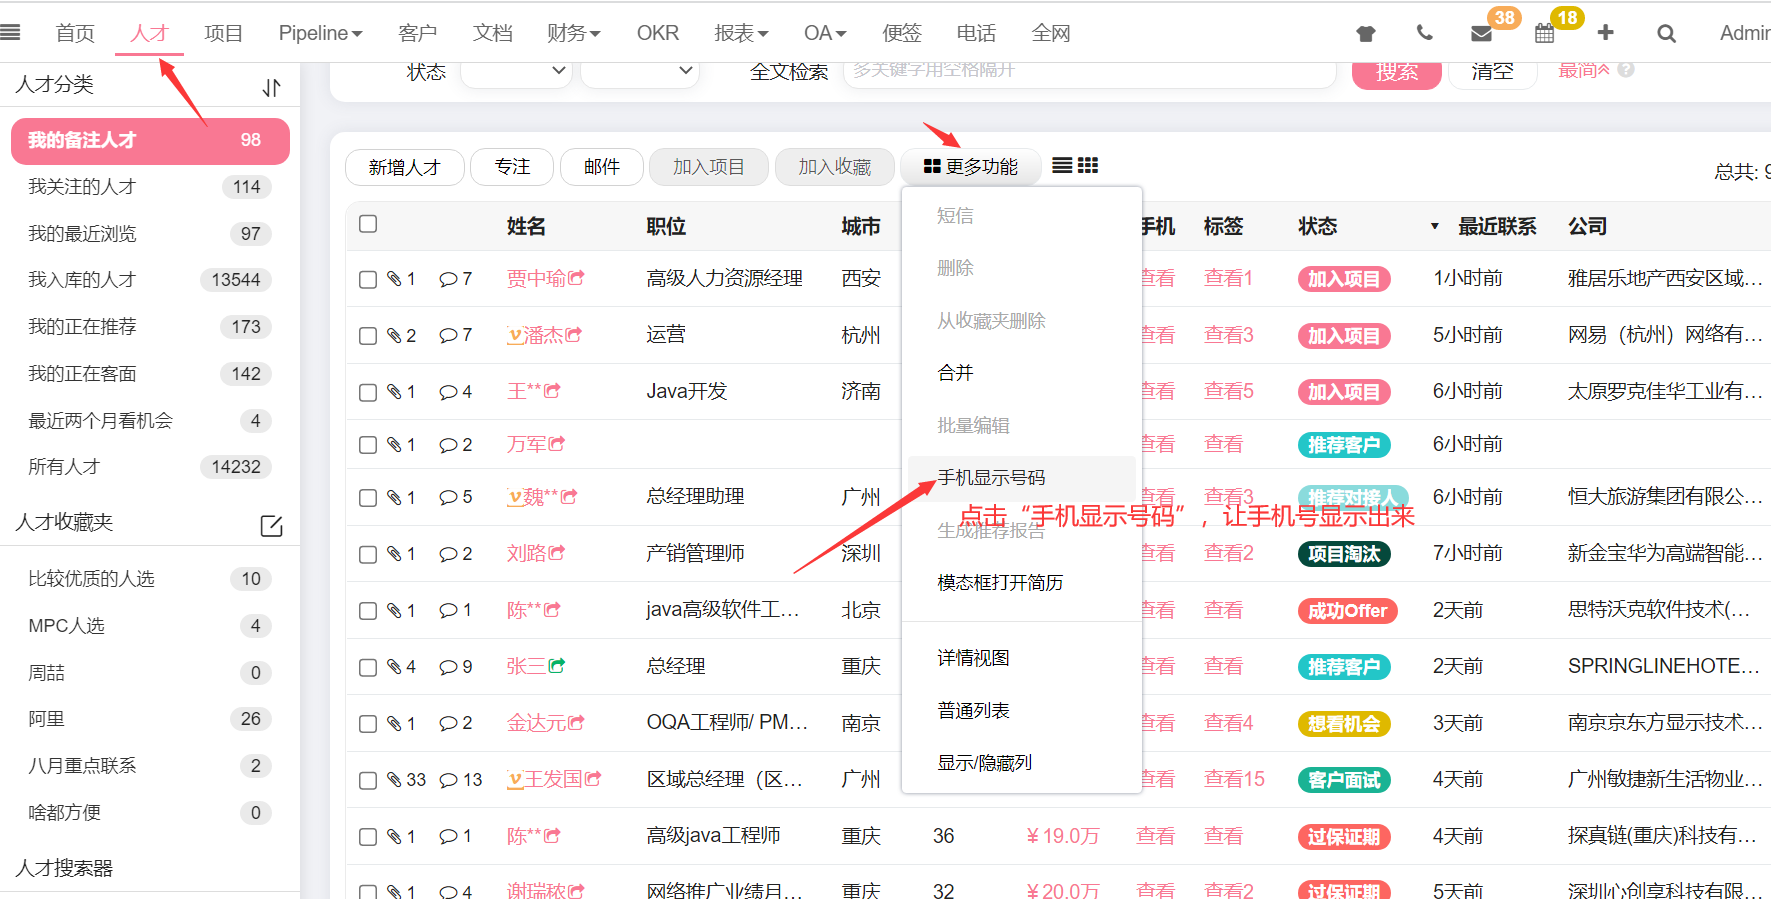Viewport: 1771px width, 899px height.
Task: Collapse filters via 最简 link
Action: (1584, 70)
